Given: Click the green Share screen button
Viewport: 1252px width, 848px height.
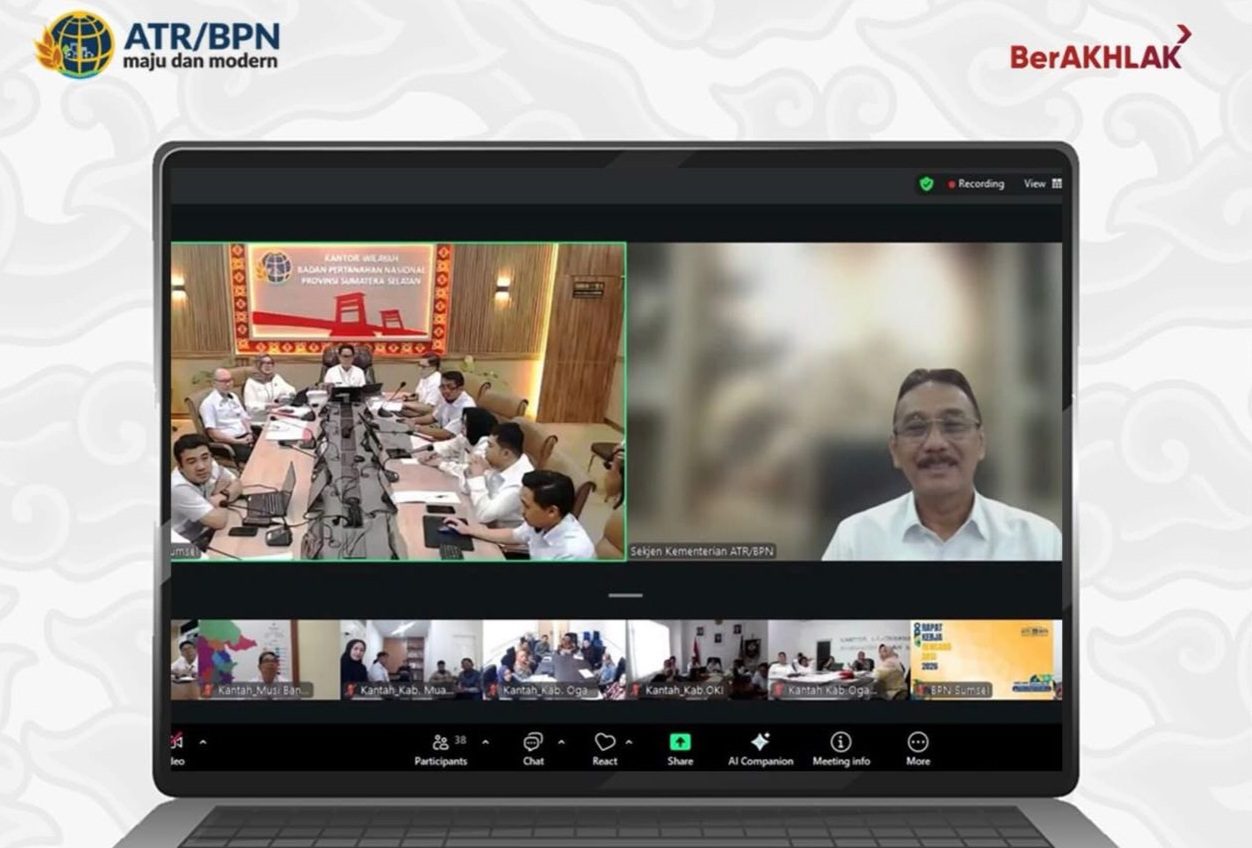Looking at the screenshot, I should (x=680, y=742).
